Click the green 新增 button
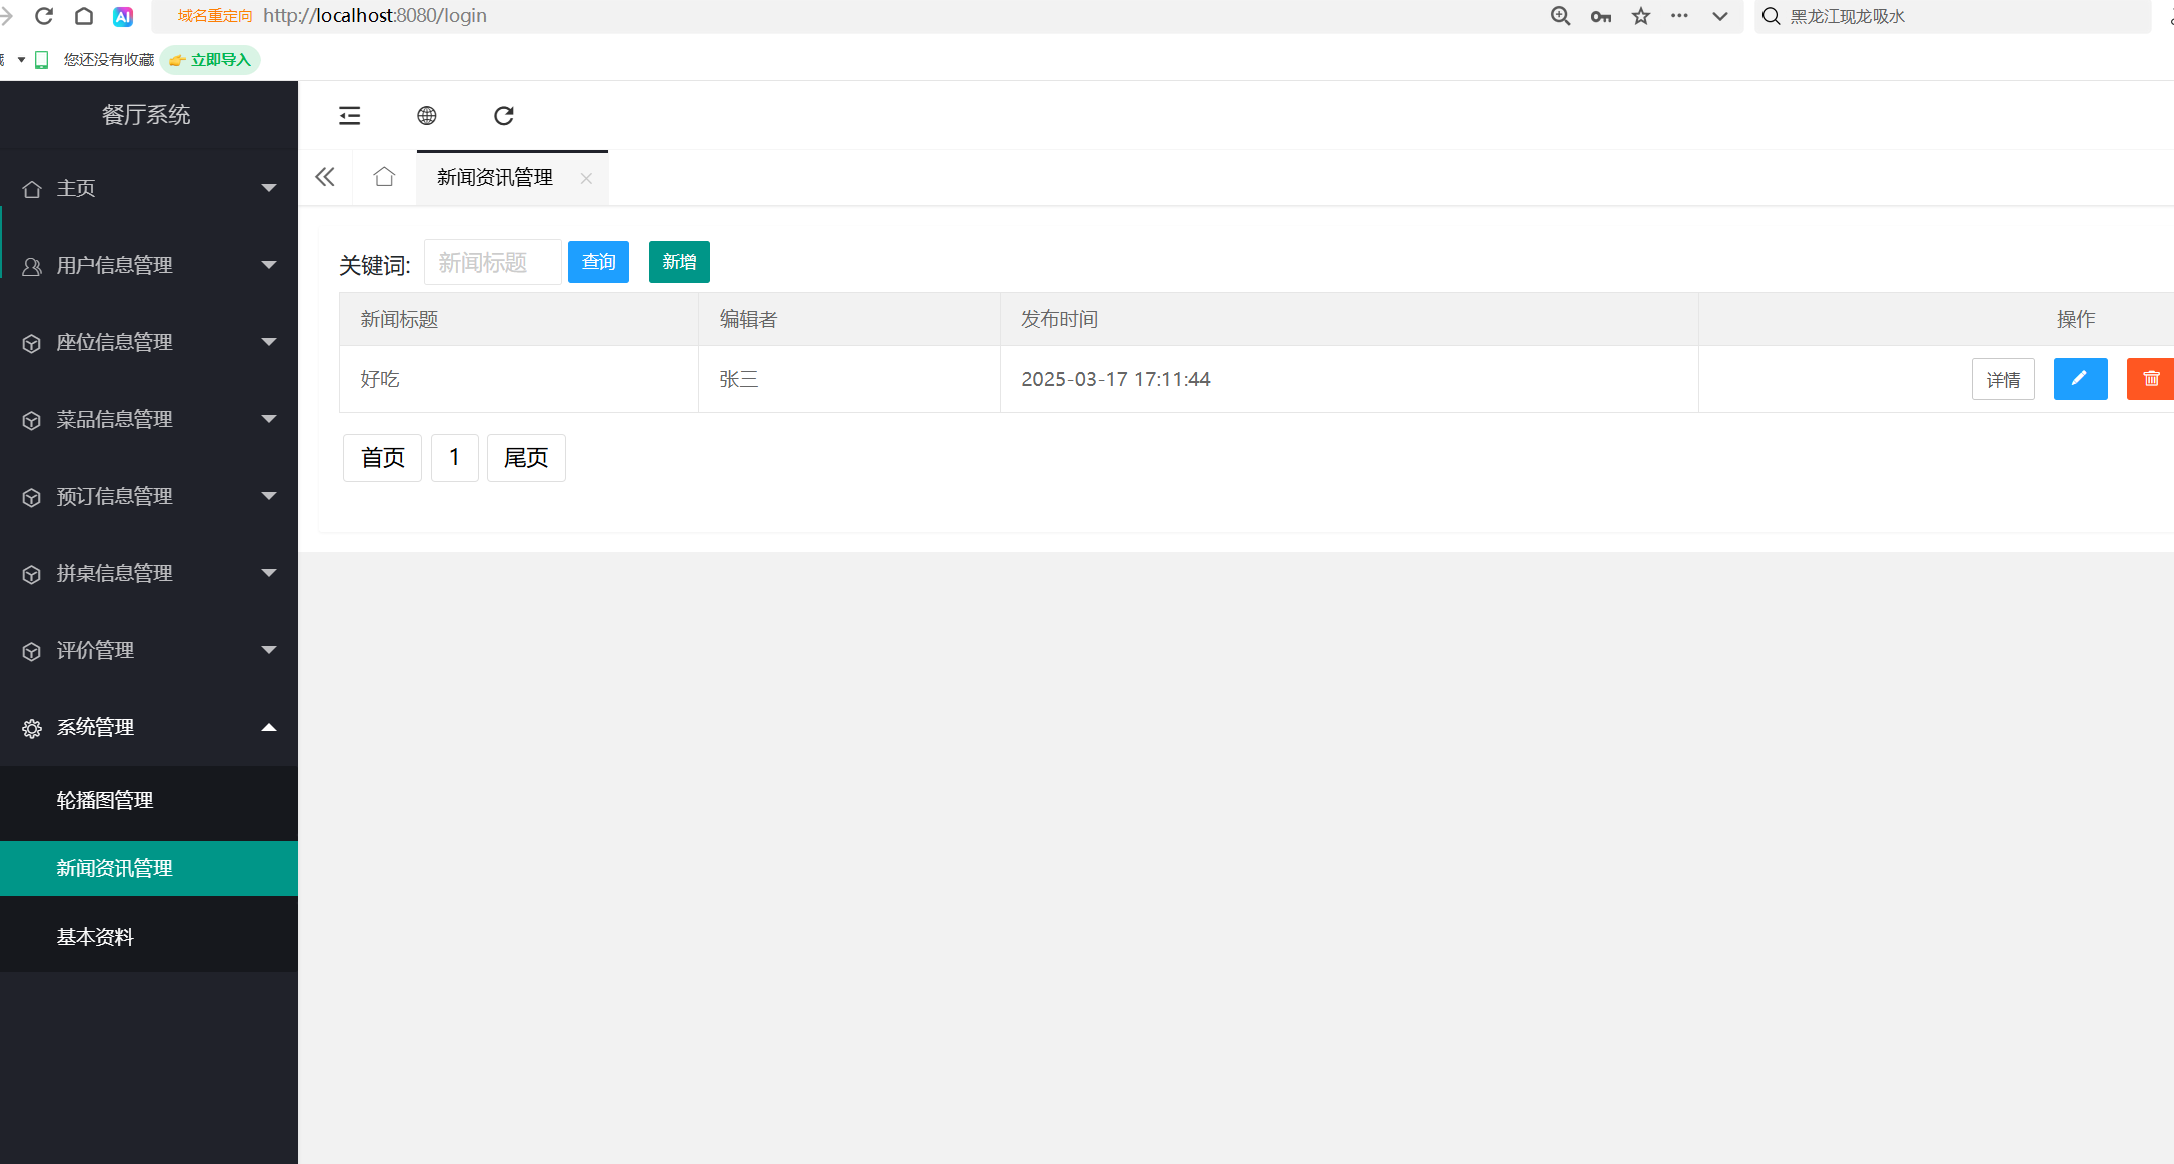Screen dimensions: 2174x1164 click(679, 262)
